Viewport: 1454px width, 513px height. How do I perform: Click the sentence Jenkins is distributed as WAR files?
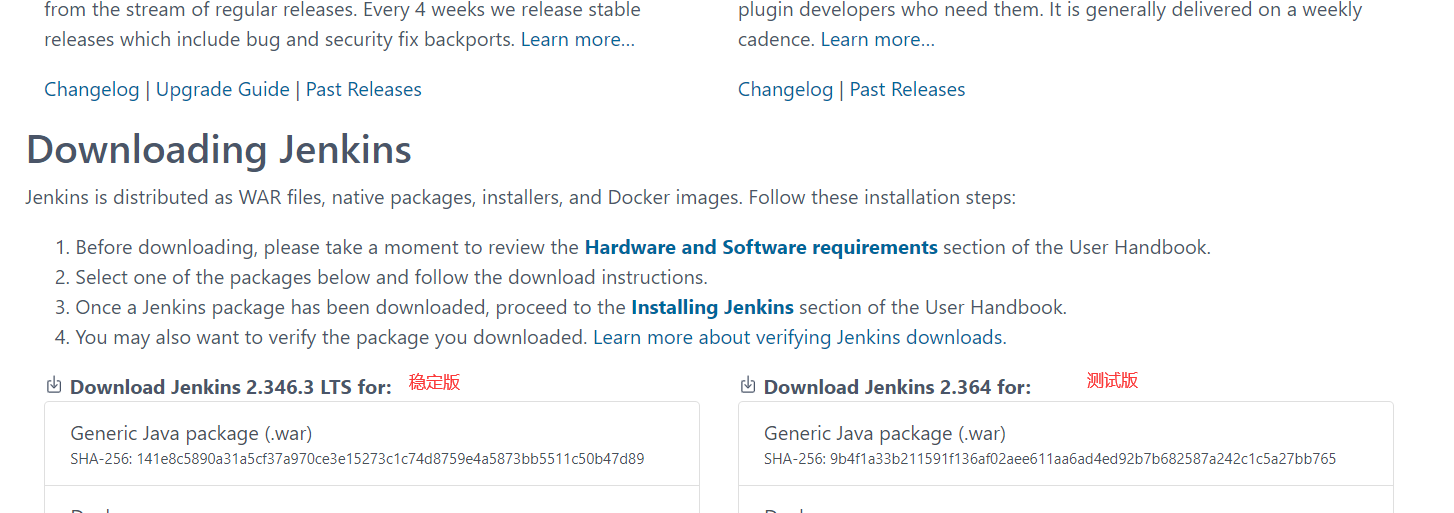point(521,197)
